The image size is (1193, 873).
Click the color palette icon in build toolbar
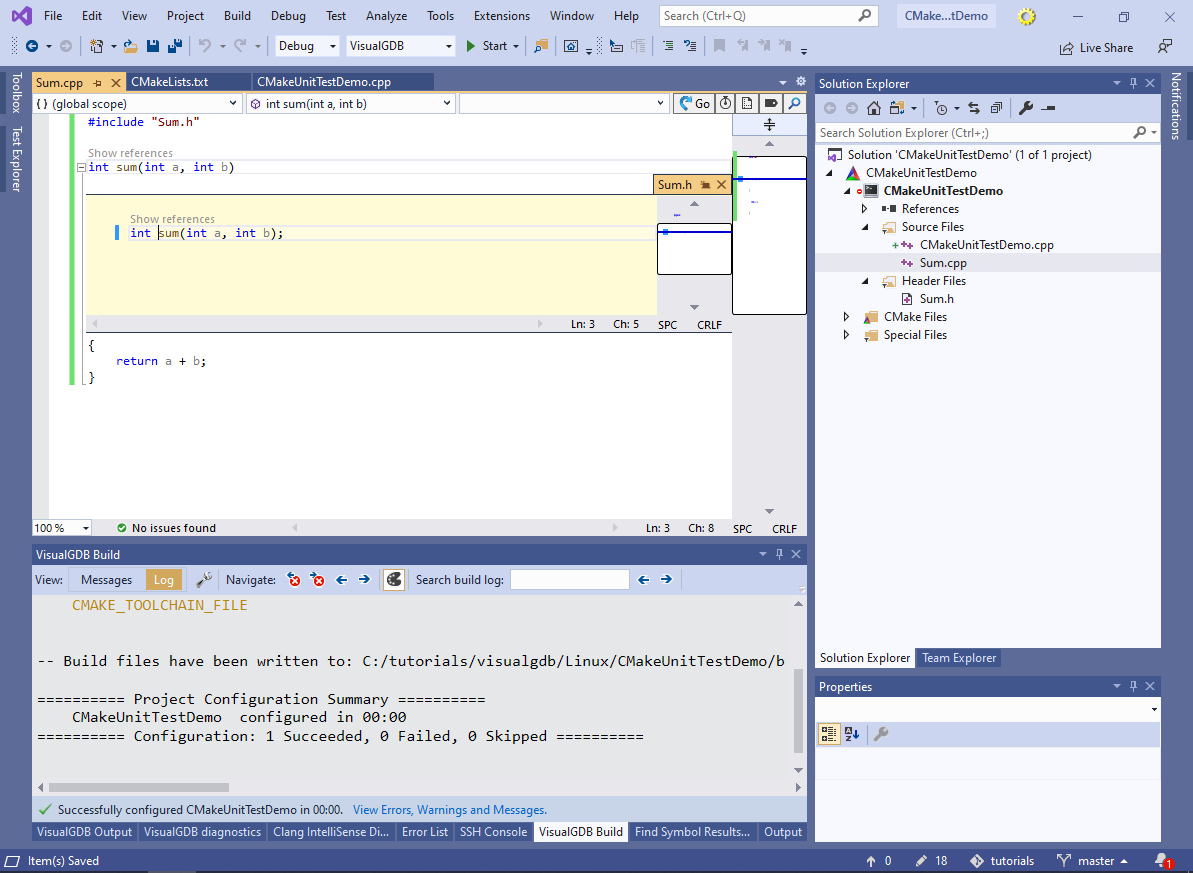click(394, 580)
